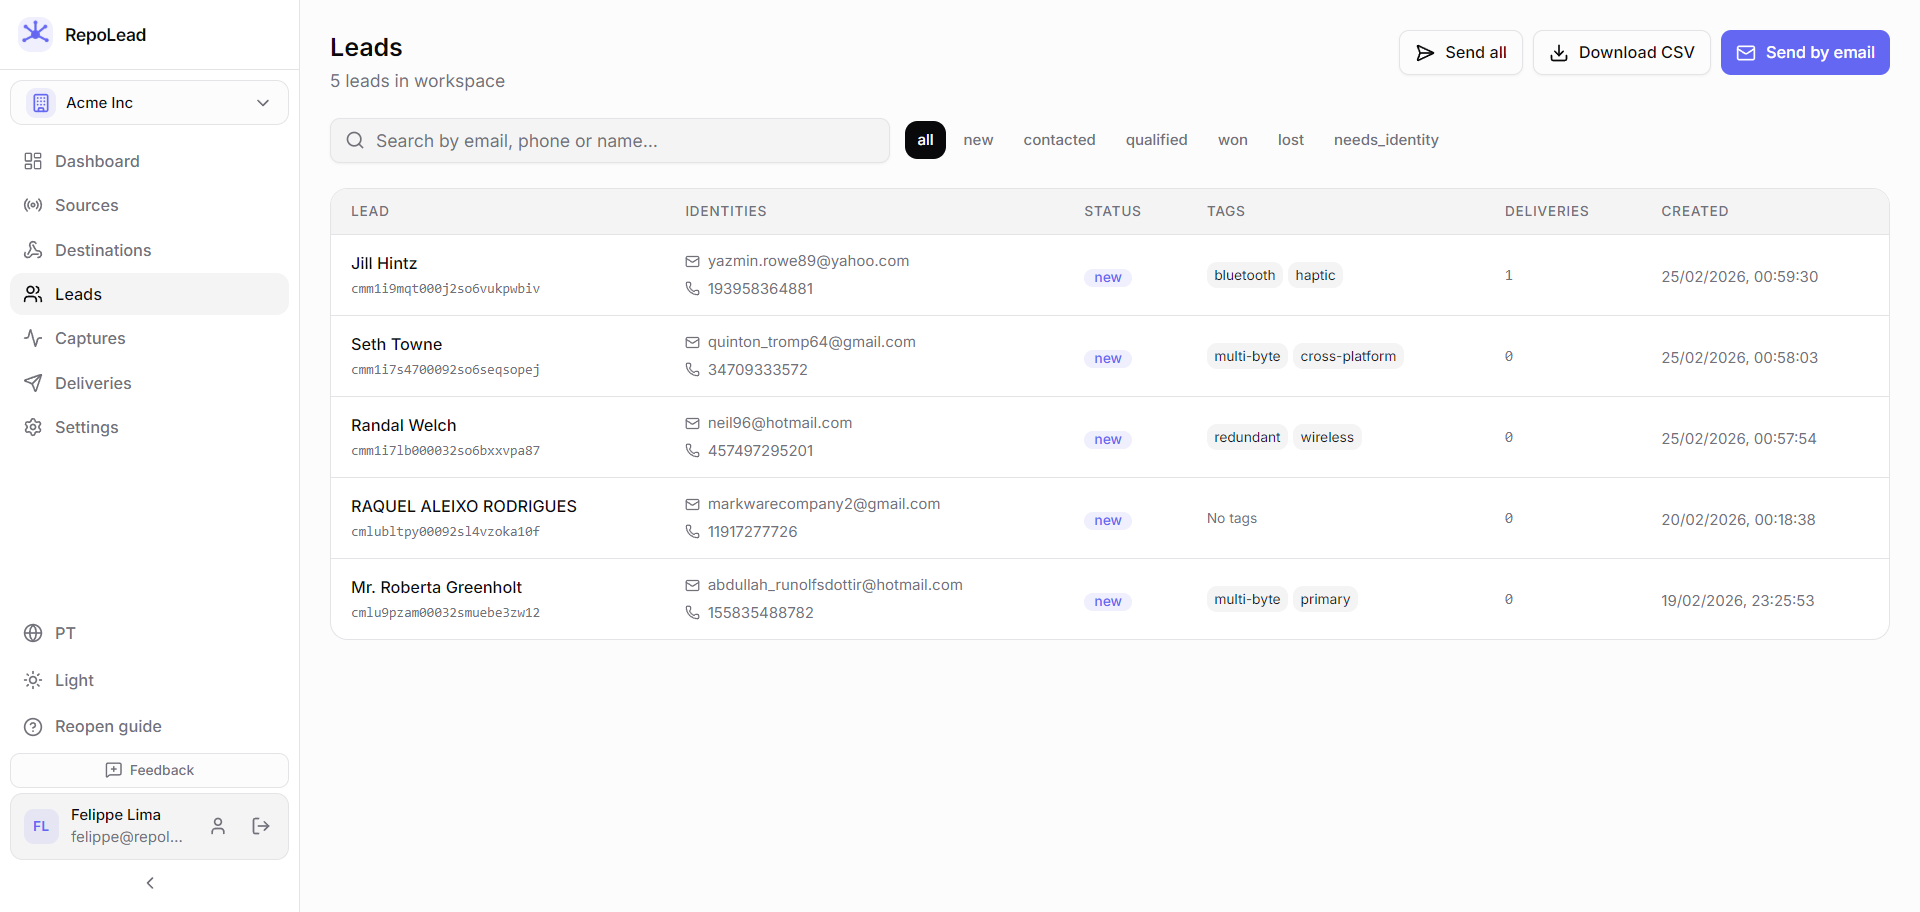Toggle Light theme in the sidebar

[72, 680]
